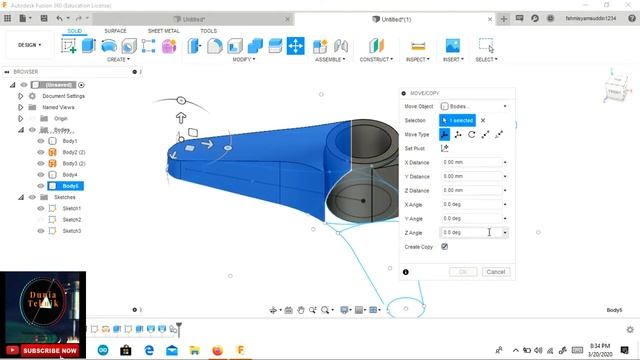Select the Extrude tool icon
The width and height of the screenshot is (640, 360).
tap(89, 46)
